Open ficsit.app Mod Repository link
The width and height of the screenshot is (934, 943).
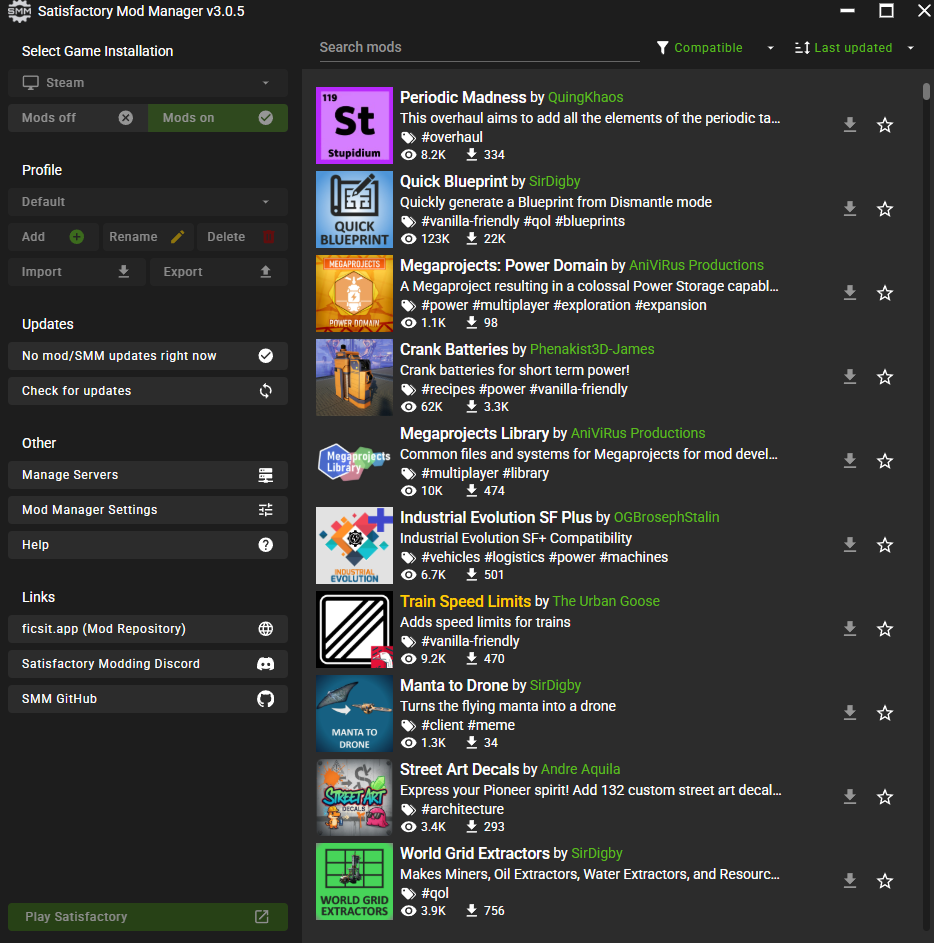148,629
